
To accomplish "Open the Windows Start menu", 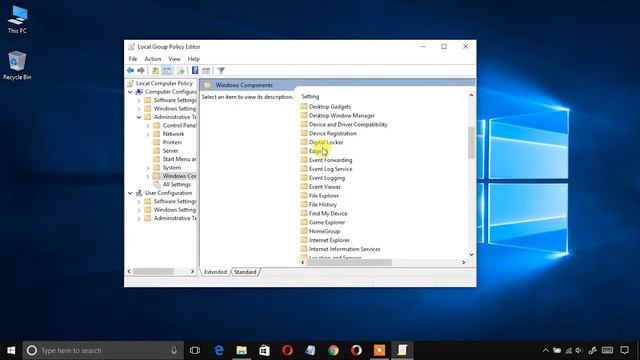I will (x=11, y=350).
